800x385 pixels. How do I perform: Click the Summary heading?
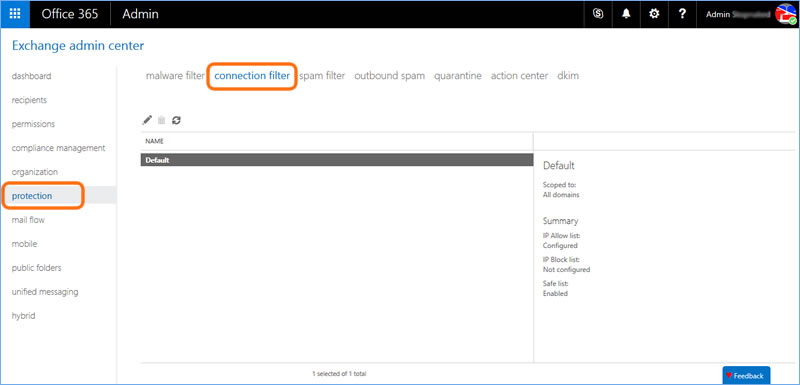tap(560, 221)
